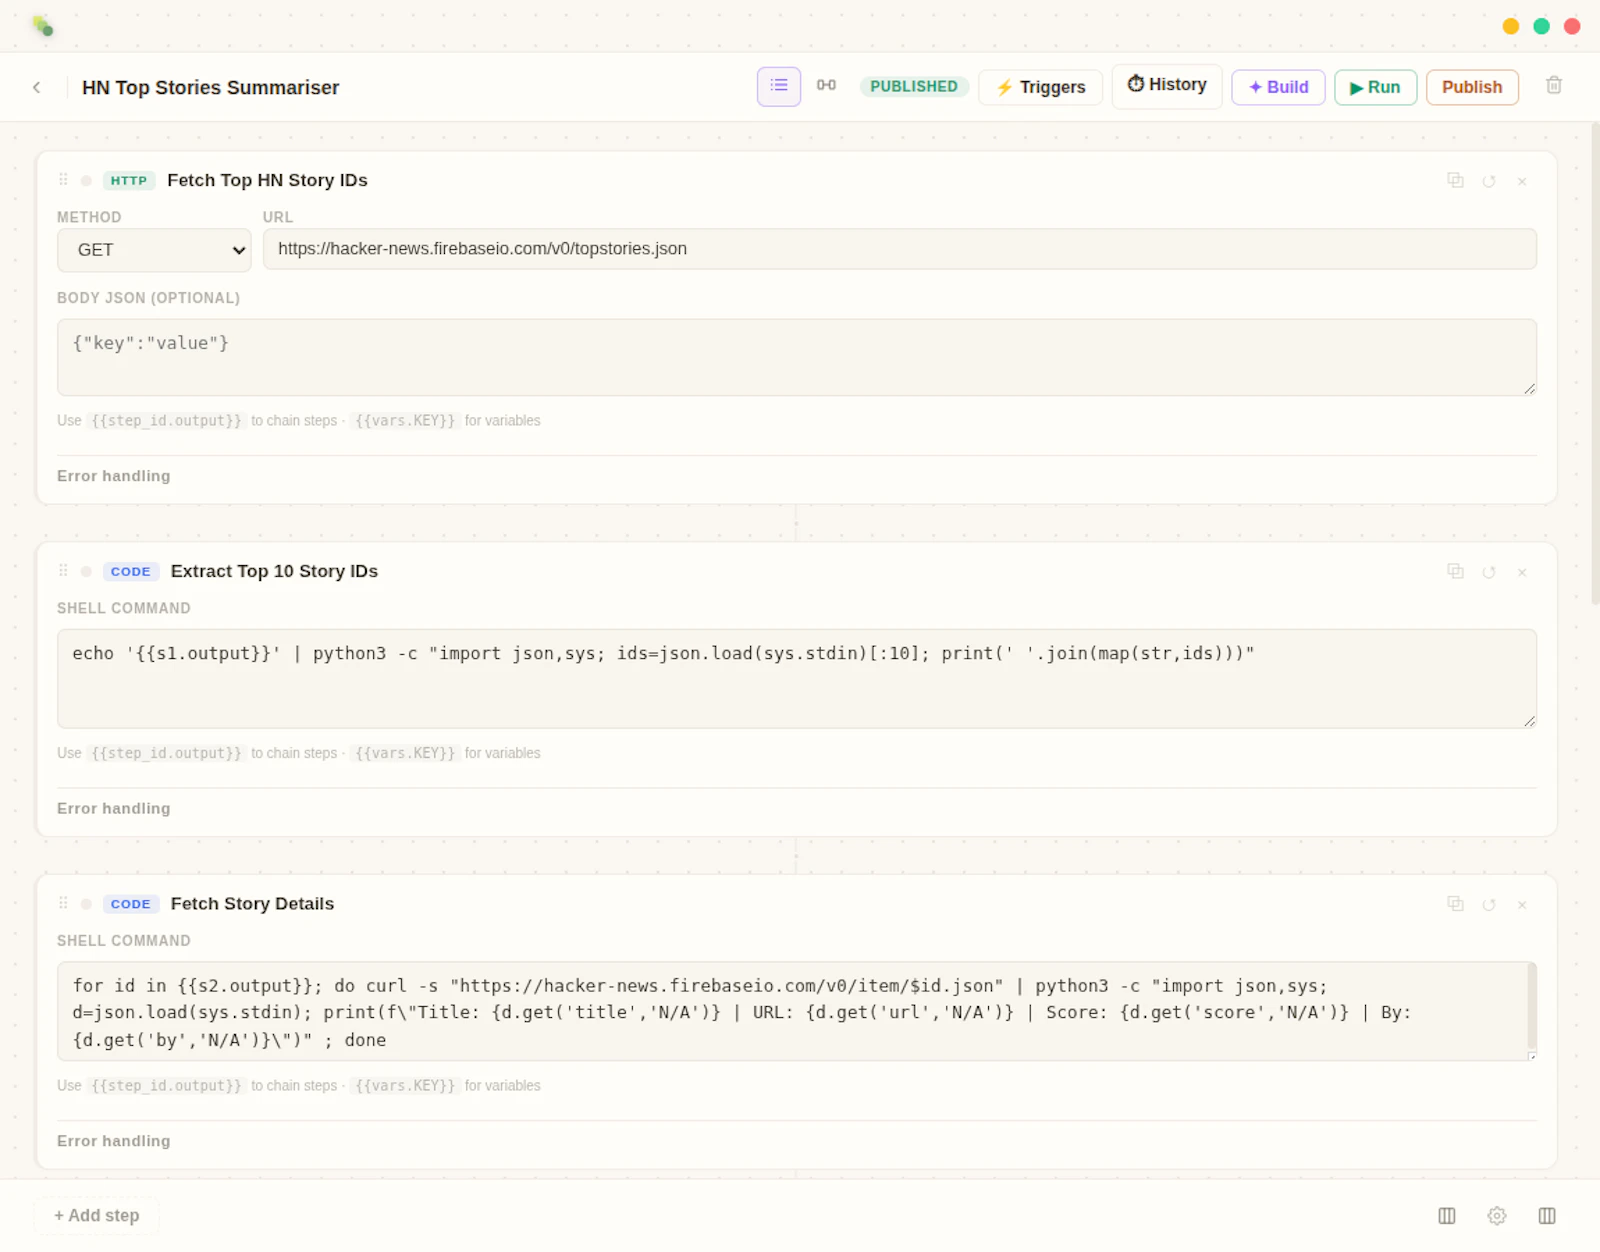Screen dimensions: 1600x1252
Task: Open the columns panel icon left of gear
Action: click(1446, 1216)
